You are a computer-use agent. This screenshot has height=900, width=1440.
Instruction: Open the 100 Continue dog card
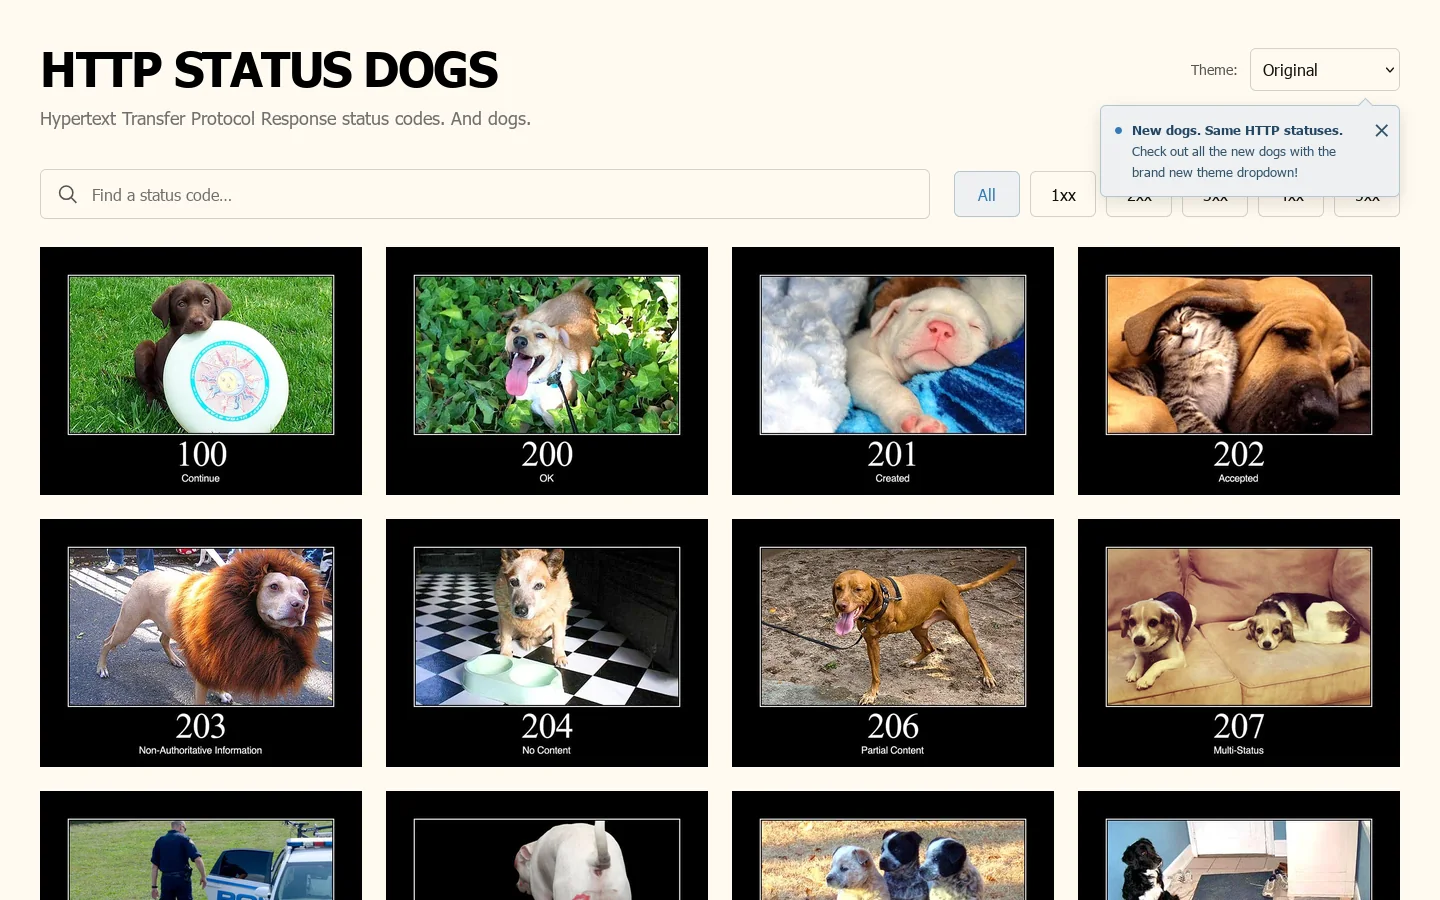(201, 371)
